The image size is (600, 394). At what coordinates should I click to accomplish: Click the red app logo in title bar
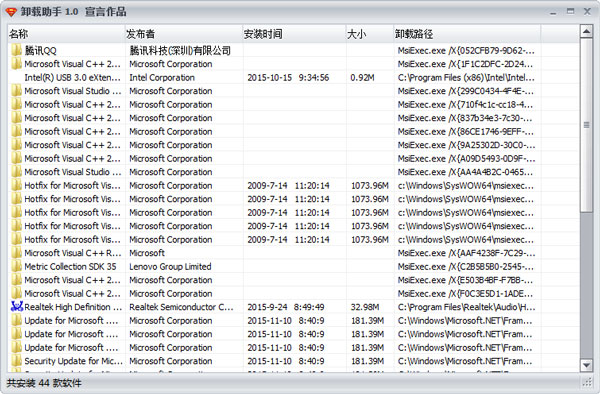11,12
